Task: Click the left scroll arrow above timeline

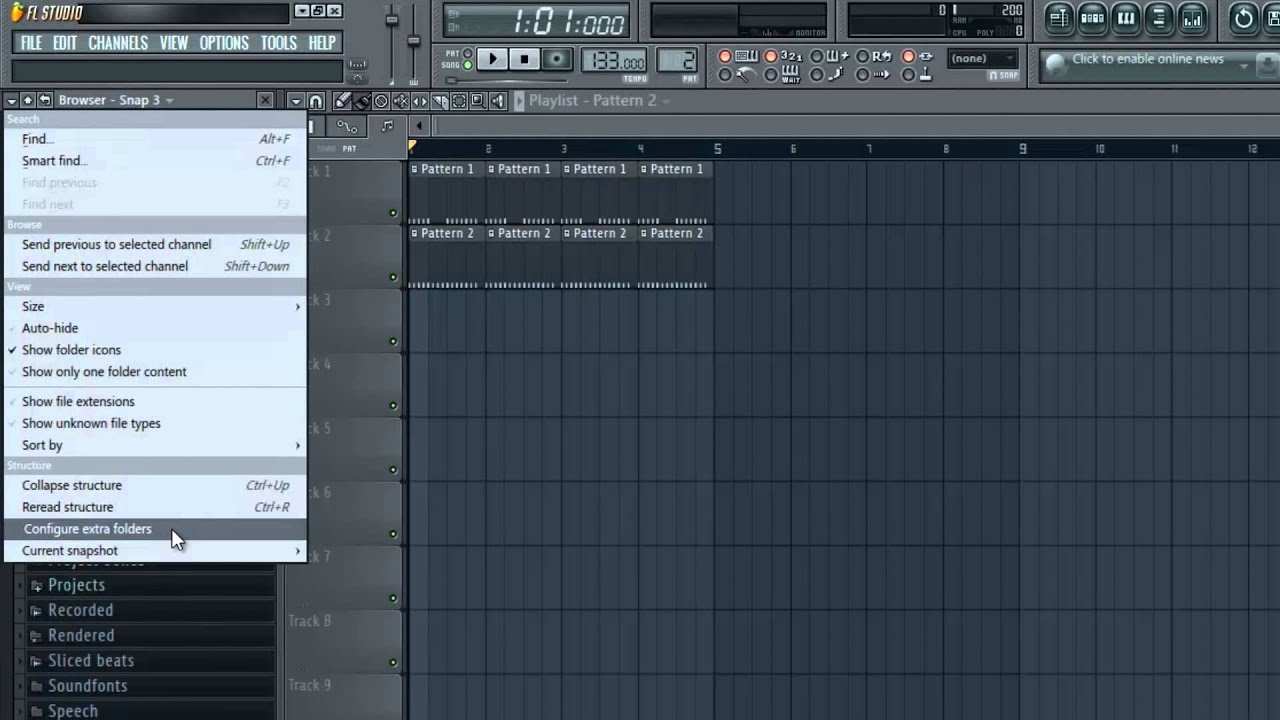Action: tap(419, 126)
